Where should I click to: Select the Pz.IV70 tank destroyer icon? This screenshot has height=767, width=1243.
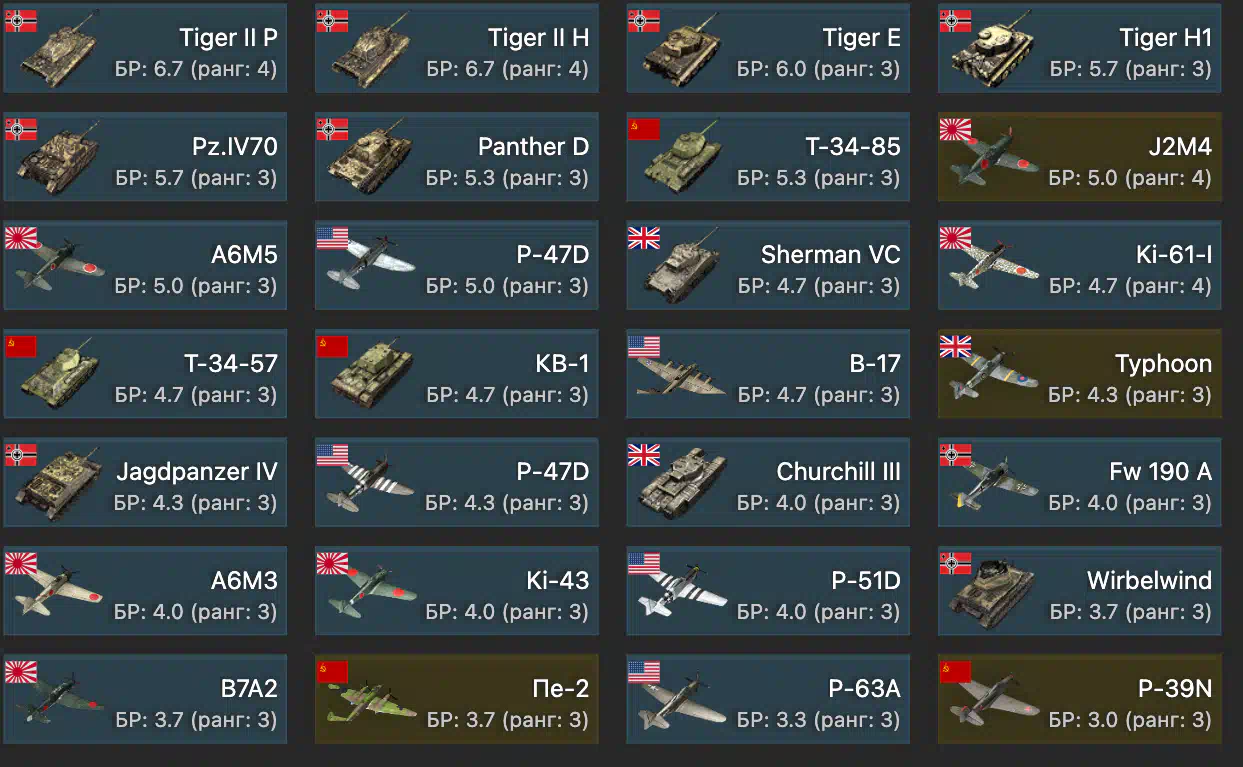tap(60, 160)
